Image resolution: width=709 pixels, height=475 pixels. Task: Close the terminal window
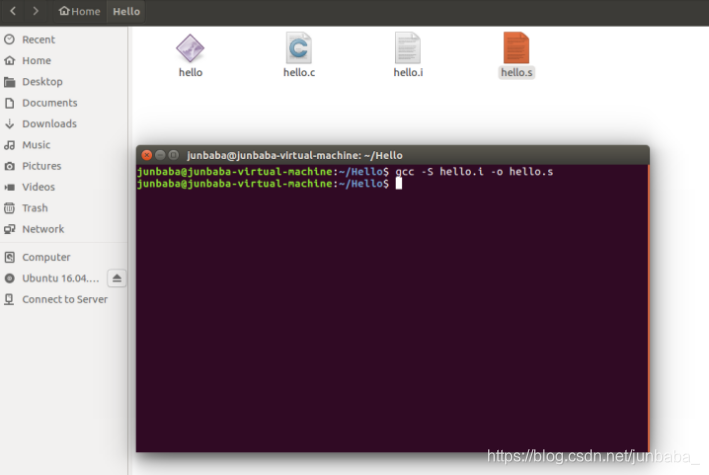147,155
